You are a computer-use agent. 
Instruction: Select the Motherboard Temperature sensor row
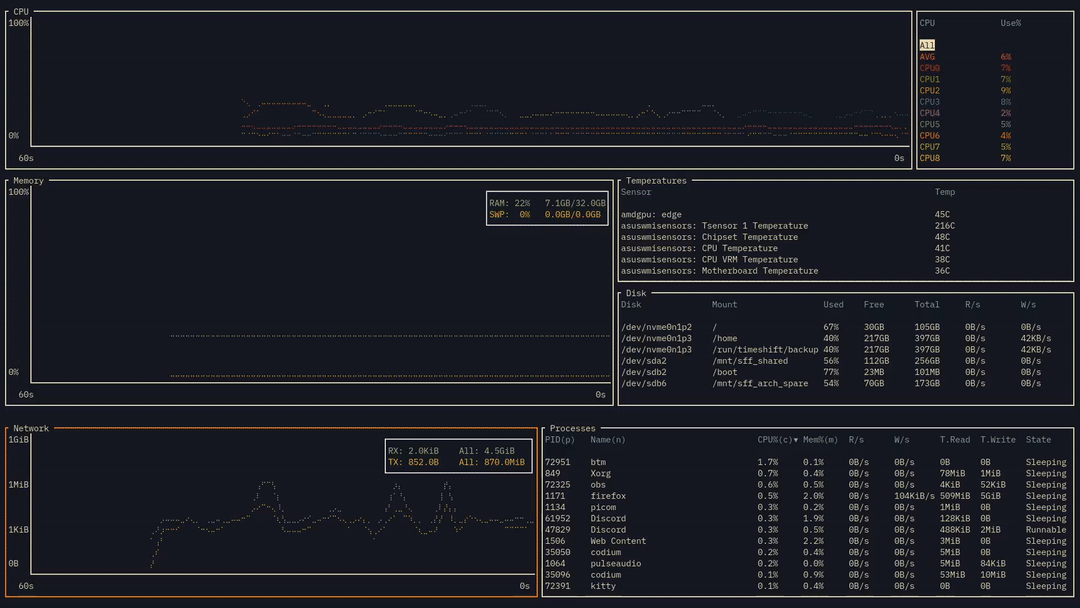pyautogui.click(x=785, y=271)
